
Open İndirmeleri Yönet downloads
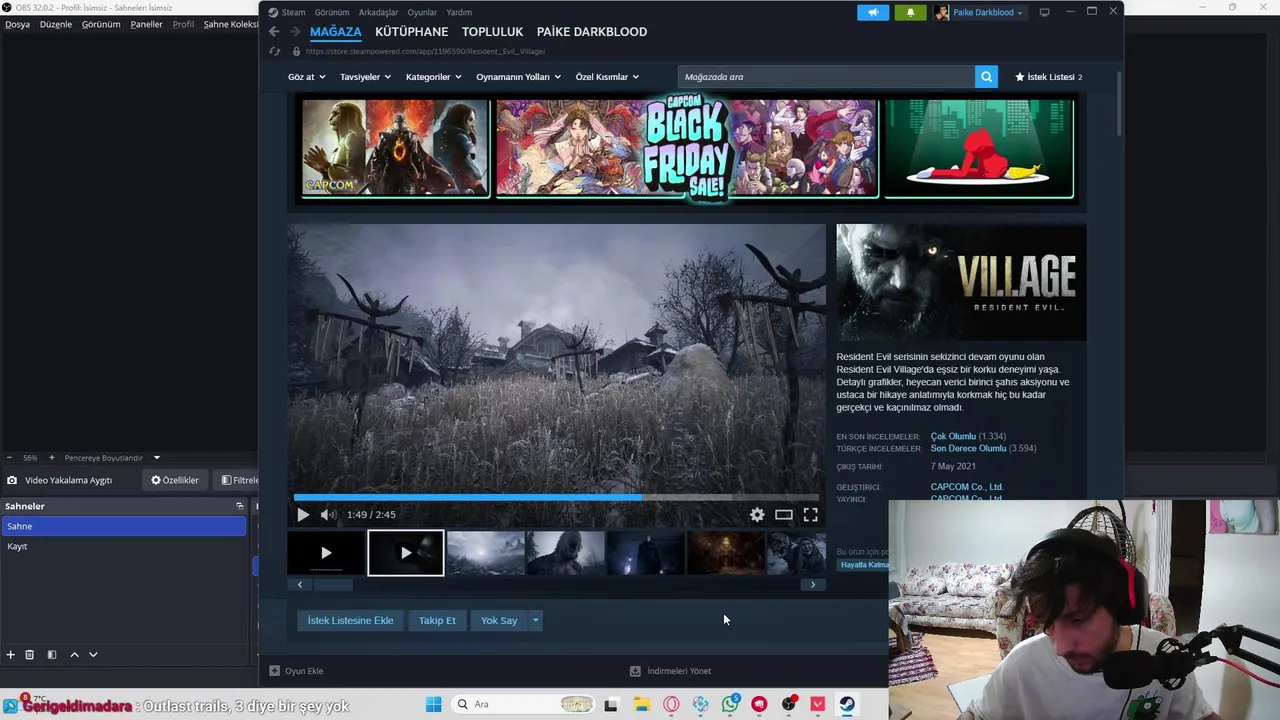[670, 671]
